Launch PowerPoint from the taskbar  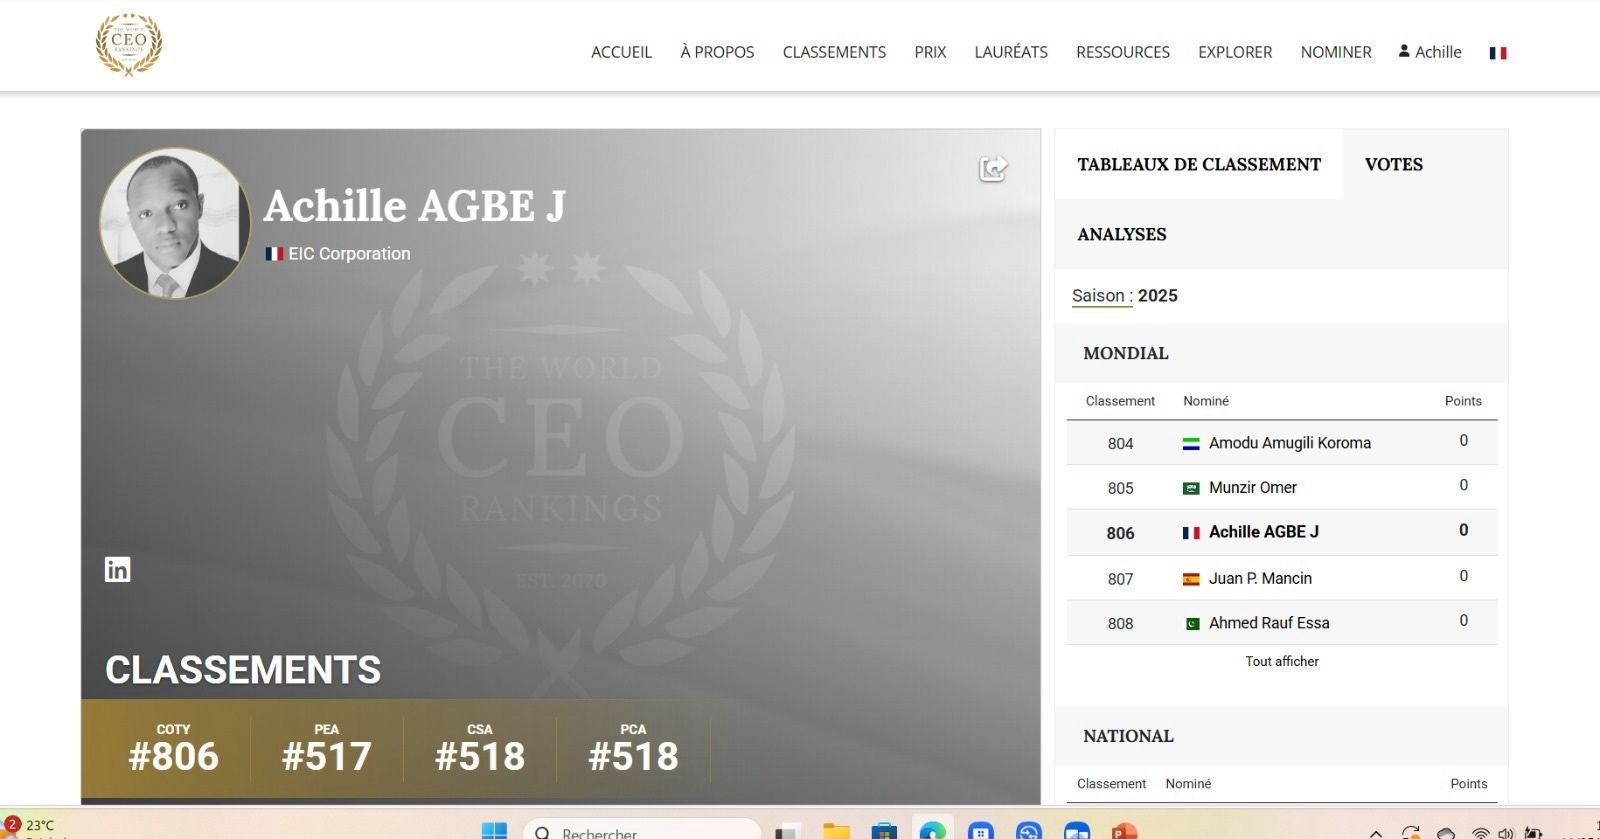1124,830
